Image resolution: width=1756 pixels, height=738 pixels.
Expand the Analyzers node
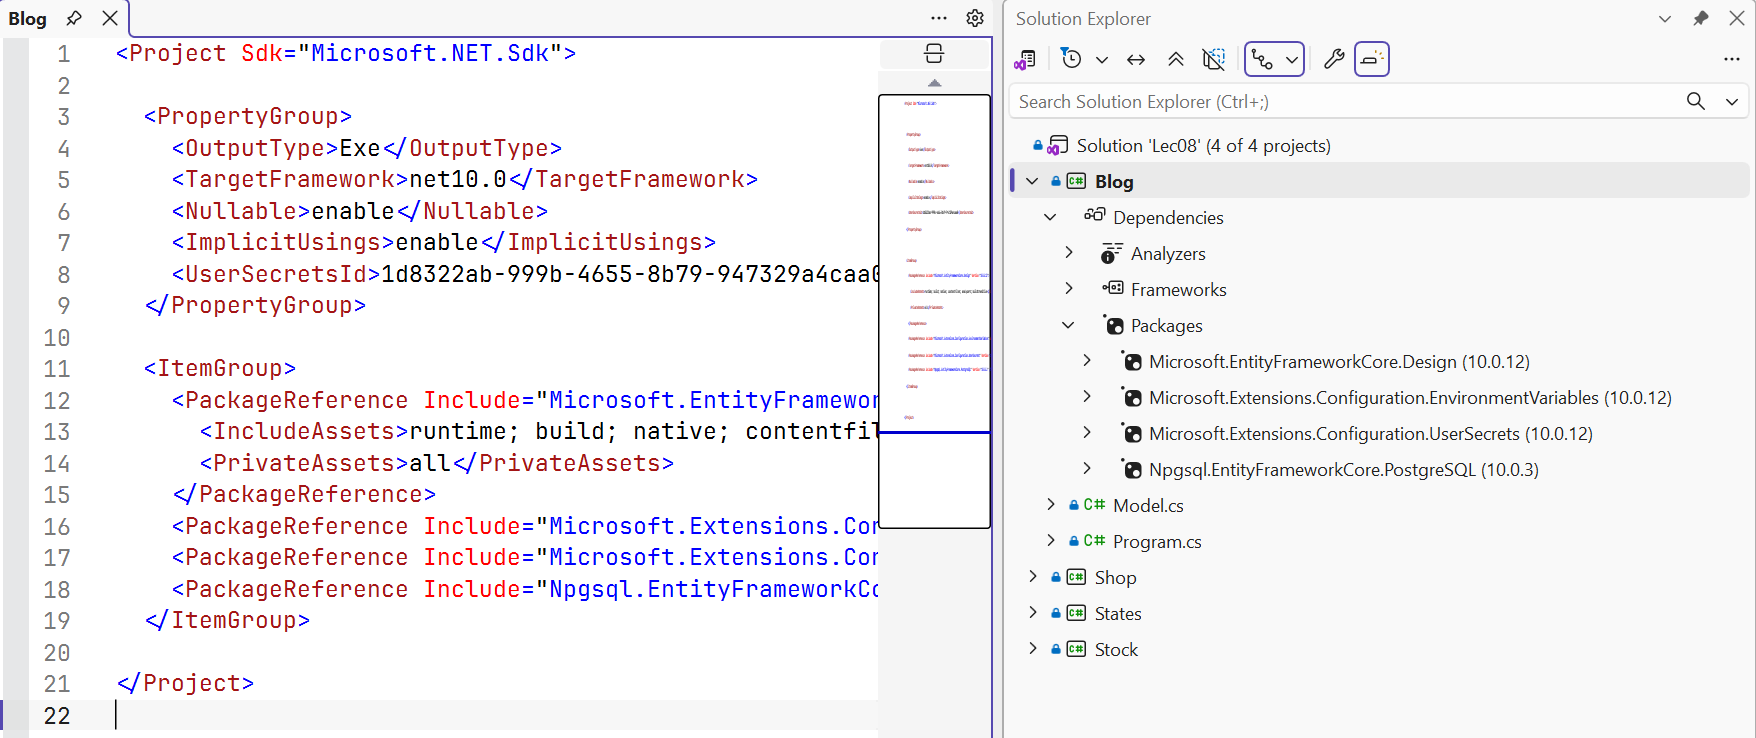[1068, 254]
